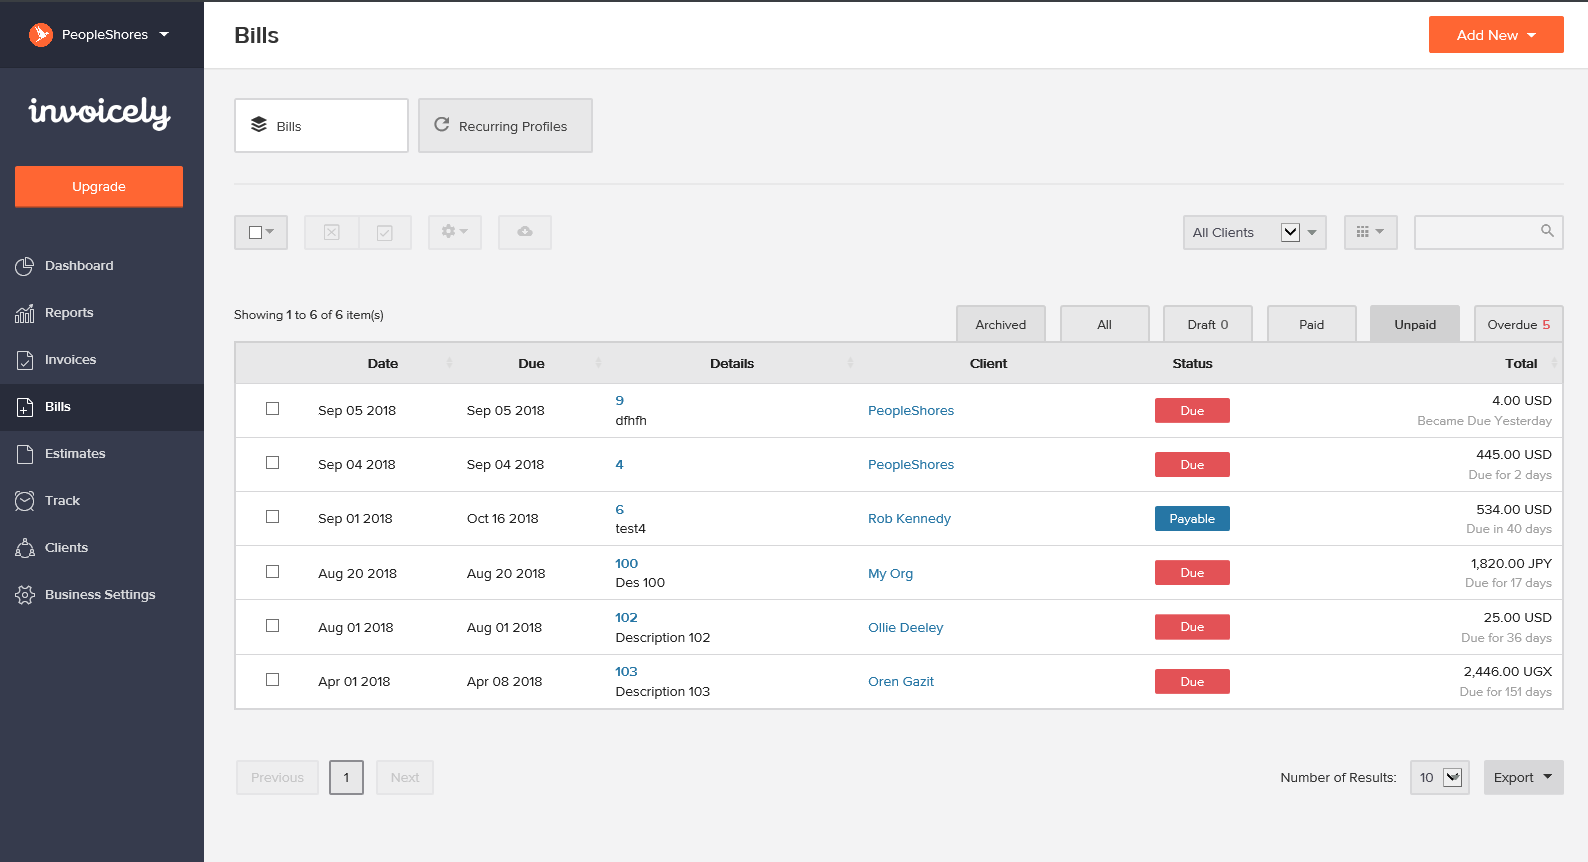This screenshot has height=862, width=1588.
Task: Click the cloud upload icon in toolbar
Action: pos(524,232)
